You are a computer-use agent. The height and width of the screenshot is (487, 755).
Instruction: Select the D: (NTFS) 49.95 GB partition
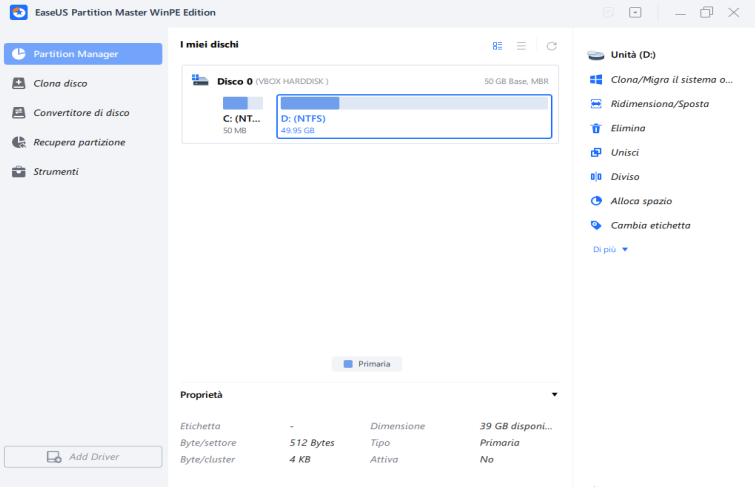point(414,117)
